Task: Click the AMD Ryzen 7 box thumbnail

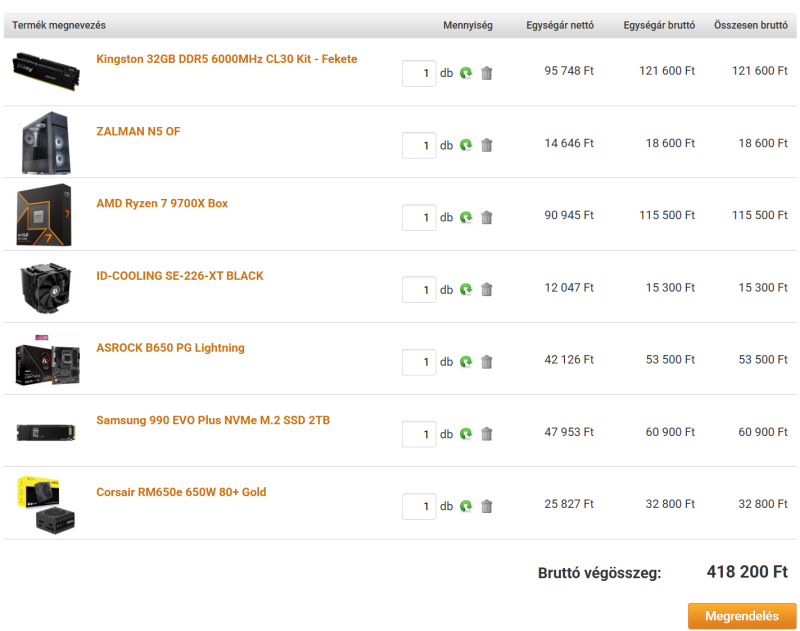Action: pyautogui.click(x=44, y=215)
